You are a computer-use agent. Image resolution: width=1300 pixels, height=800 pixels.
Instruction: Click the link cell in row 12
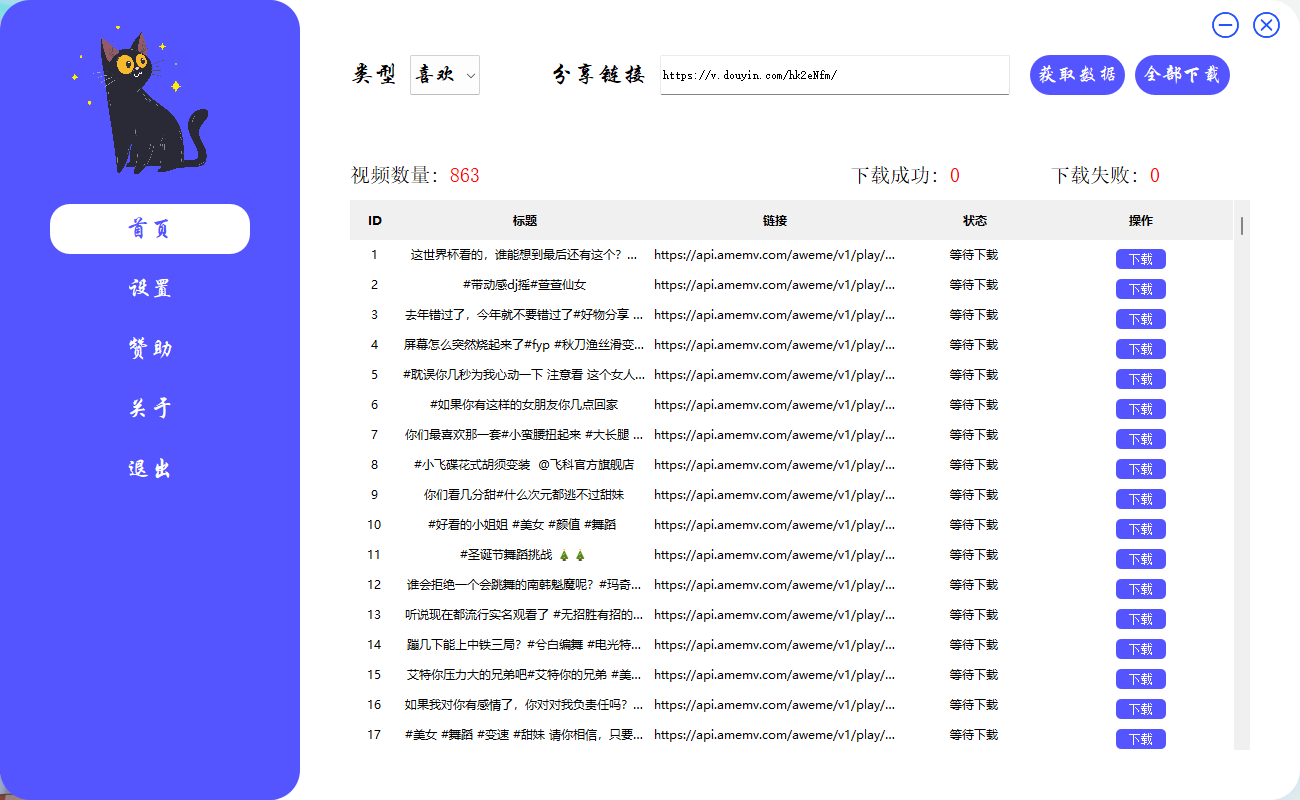[774, 585]
